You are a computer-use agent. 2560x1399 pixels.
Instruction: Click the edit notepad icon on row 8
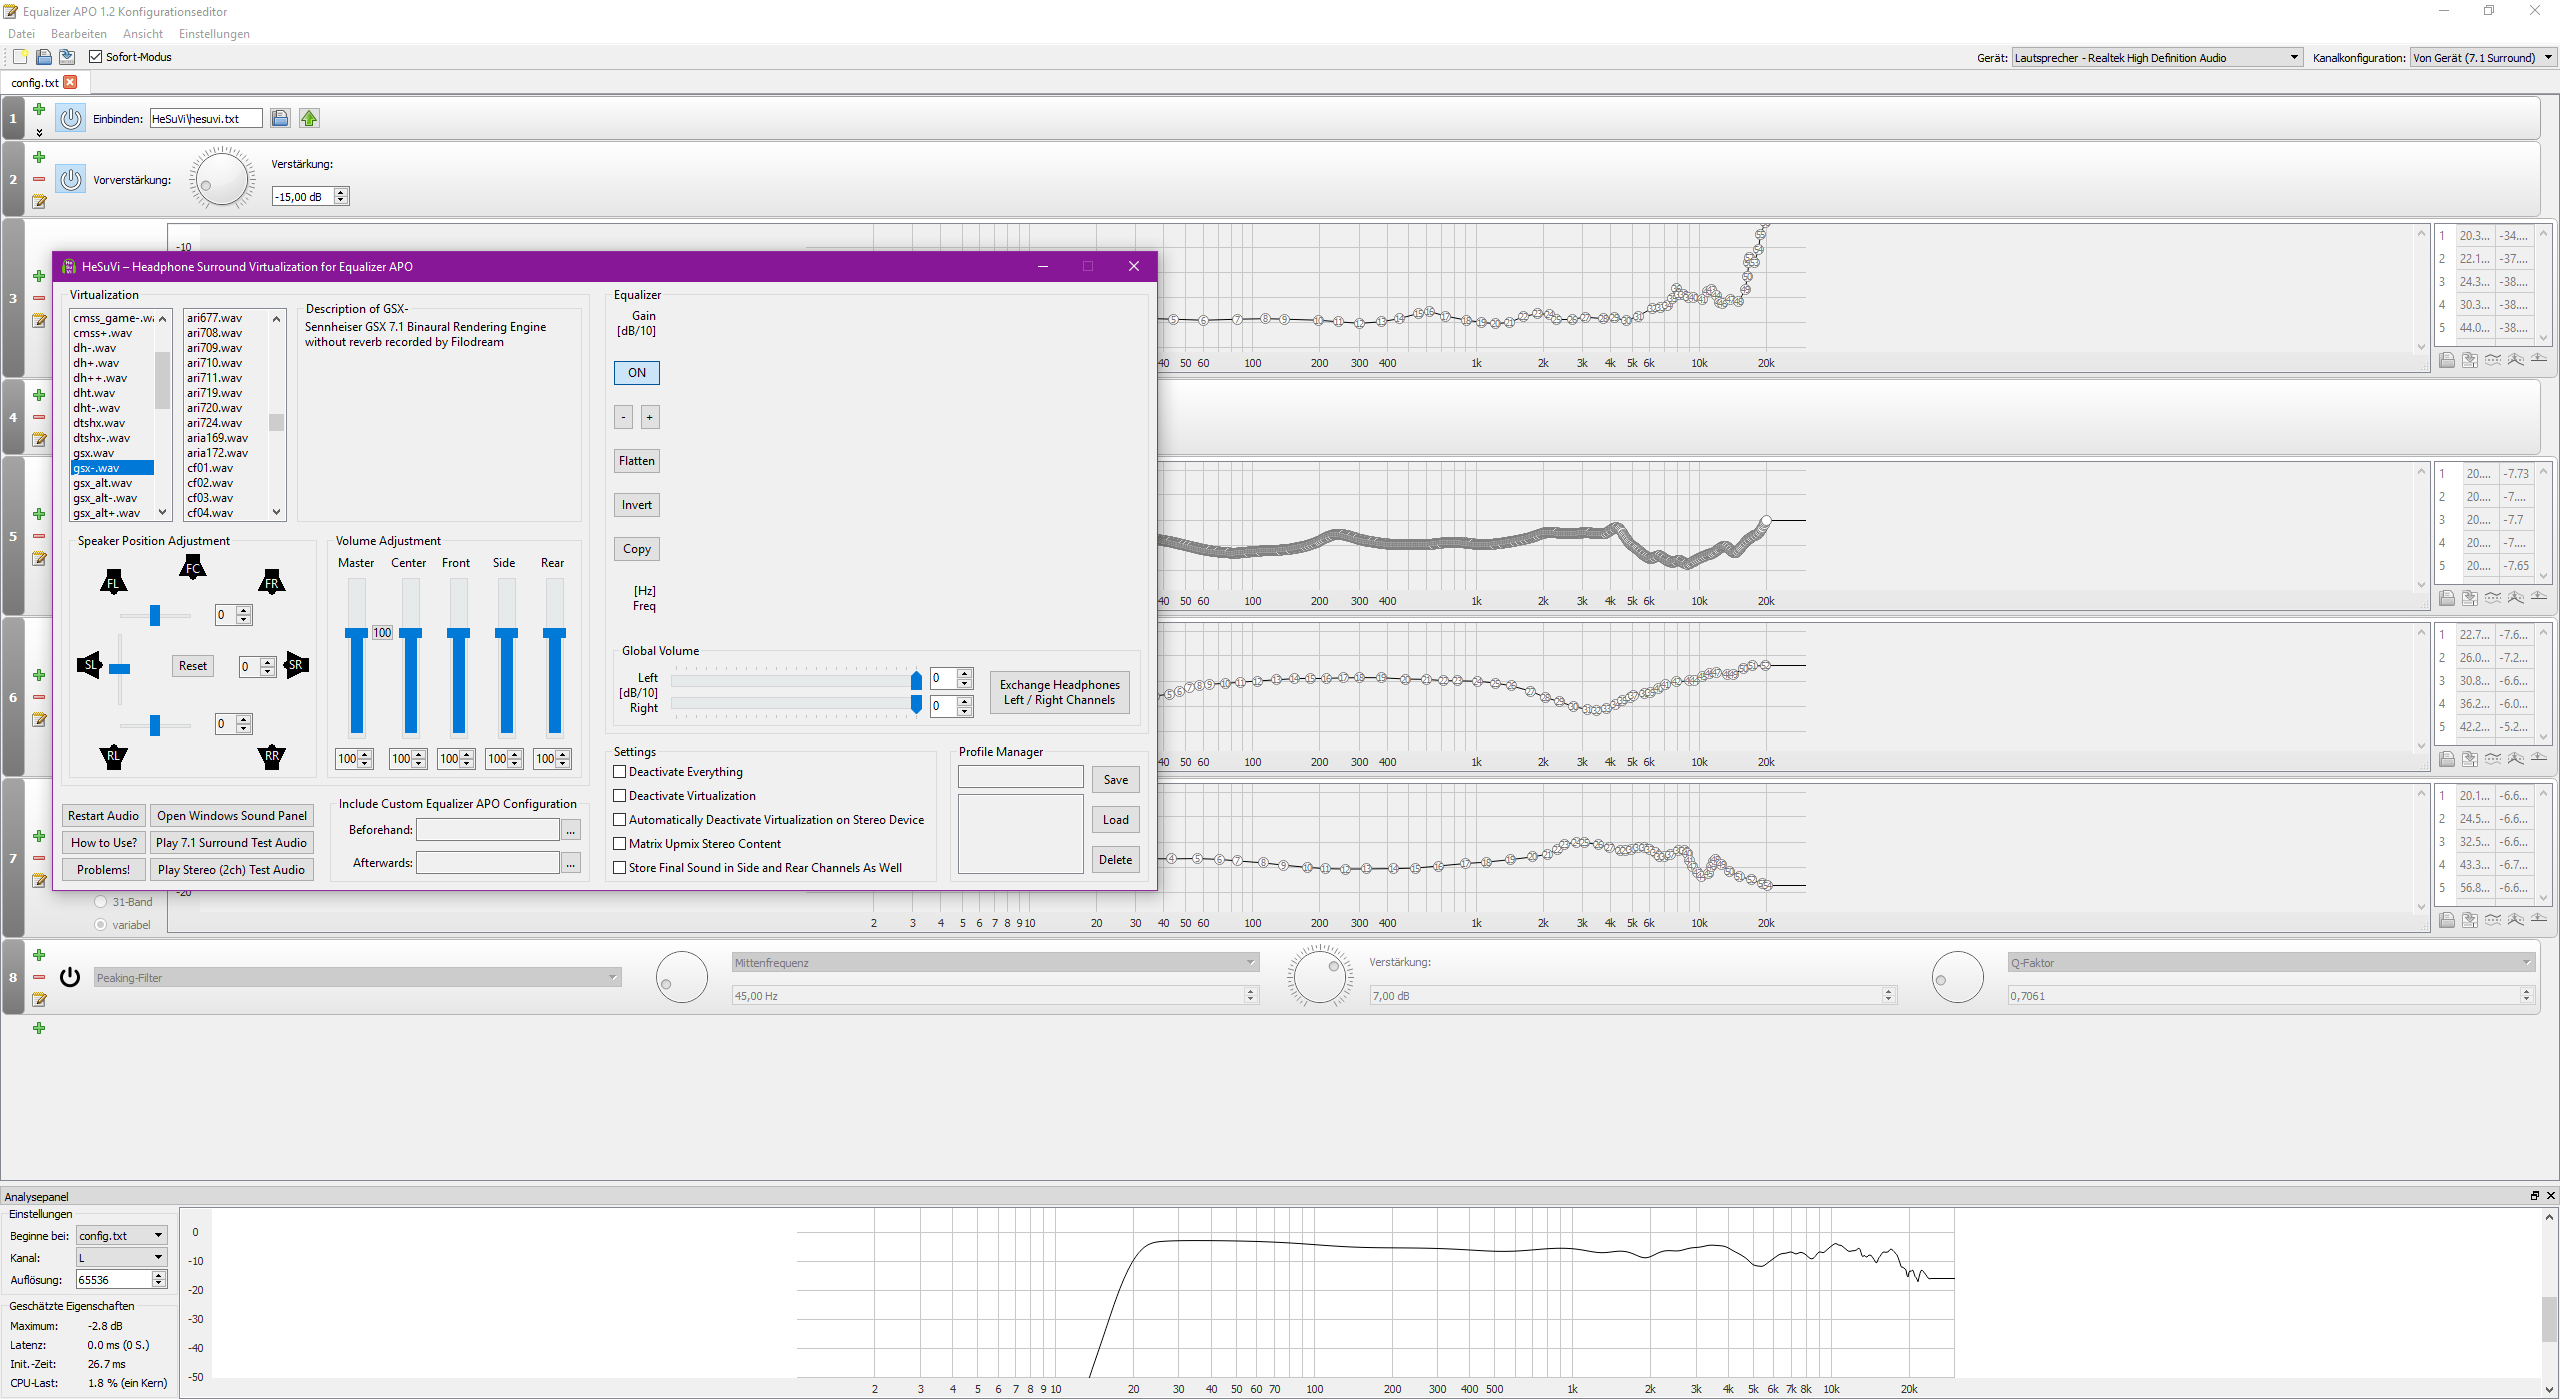coord(39,999)
